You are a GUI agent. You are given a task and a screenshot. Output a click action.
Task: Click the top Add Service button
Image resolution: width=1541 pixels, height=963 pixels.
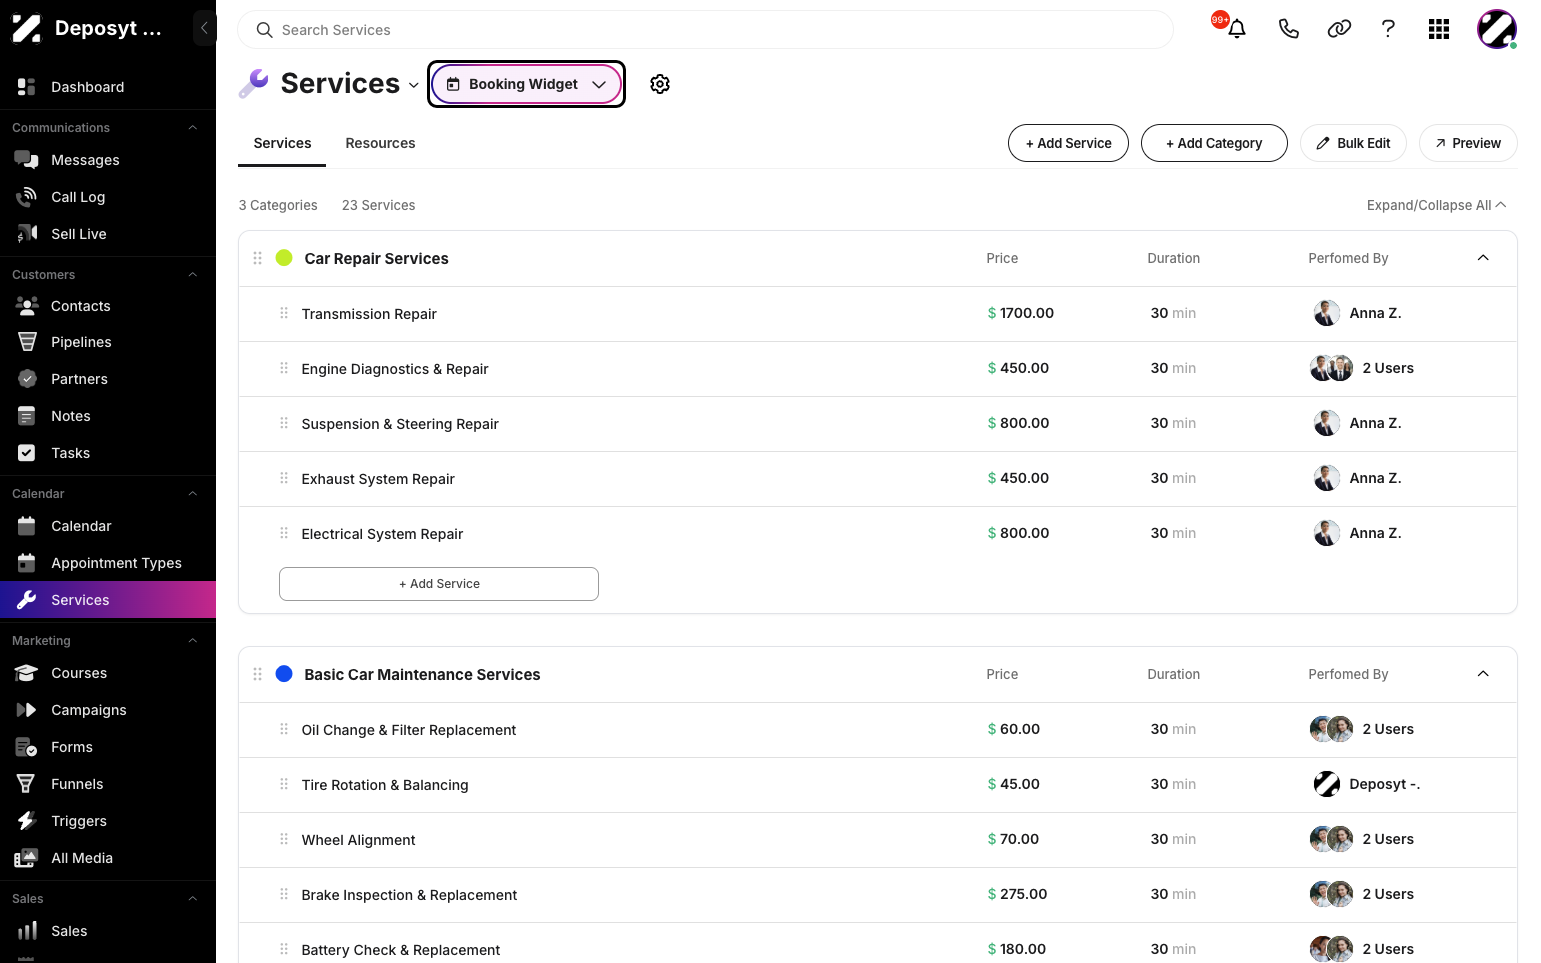coord(1068,143)
